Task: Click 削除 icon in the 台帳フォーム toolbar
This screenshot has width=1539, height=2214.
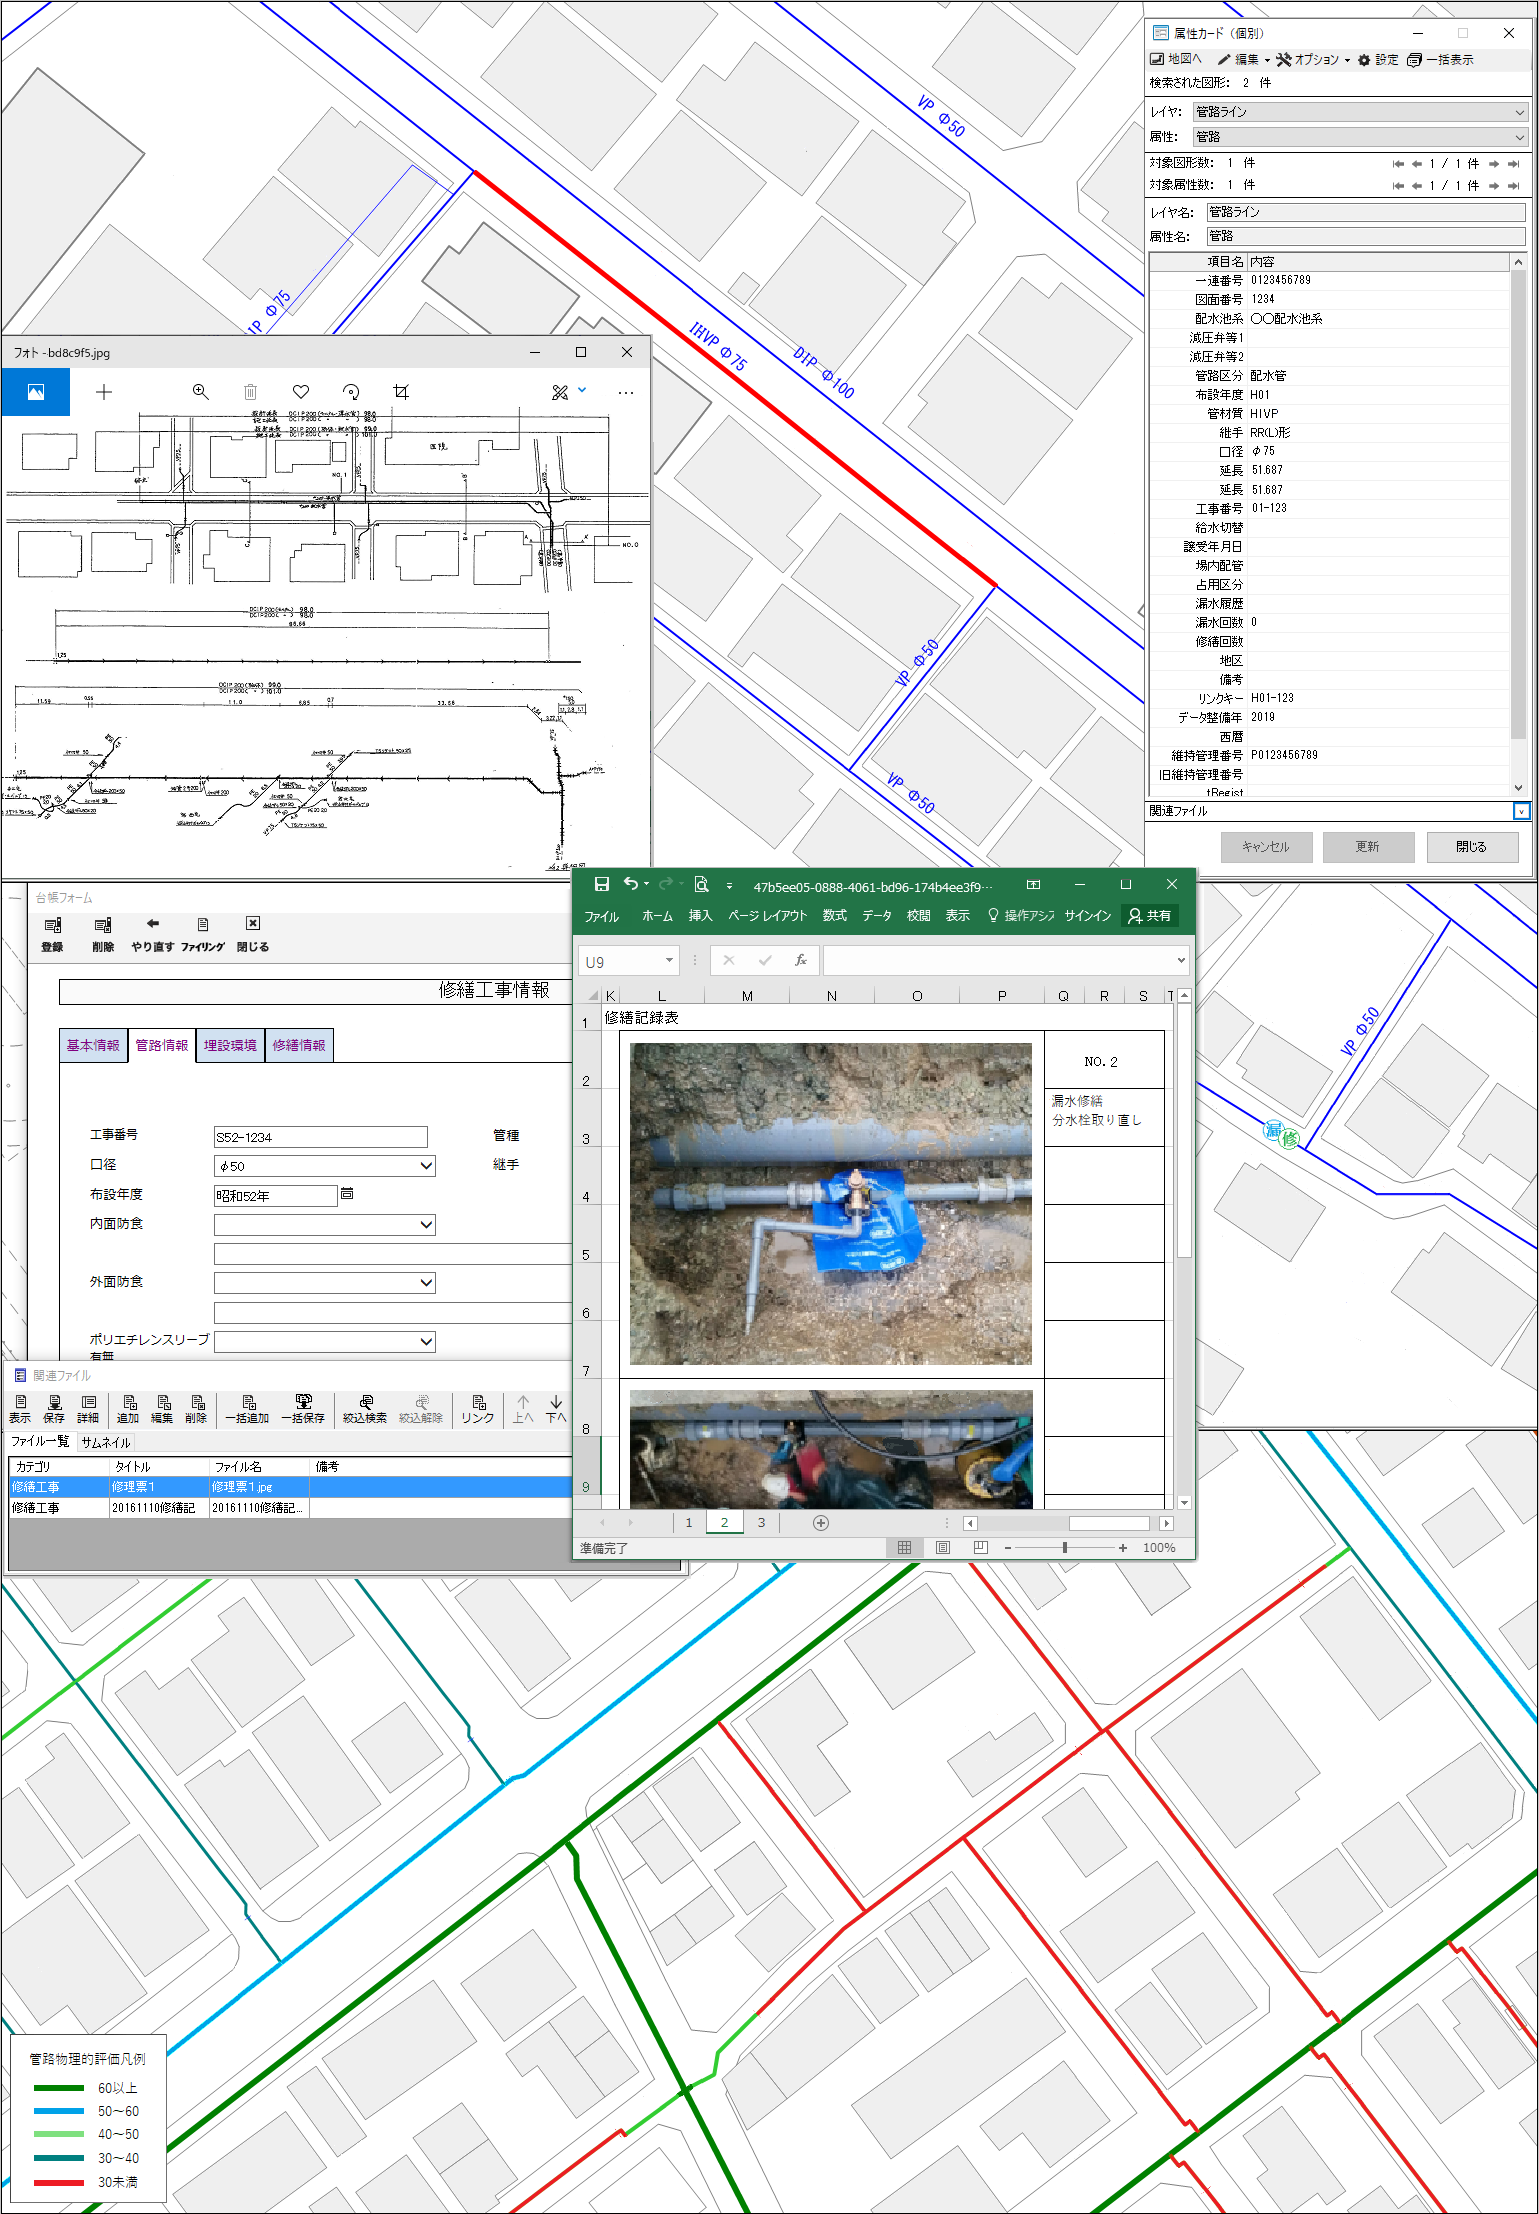Action: [103, 934]
